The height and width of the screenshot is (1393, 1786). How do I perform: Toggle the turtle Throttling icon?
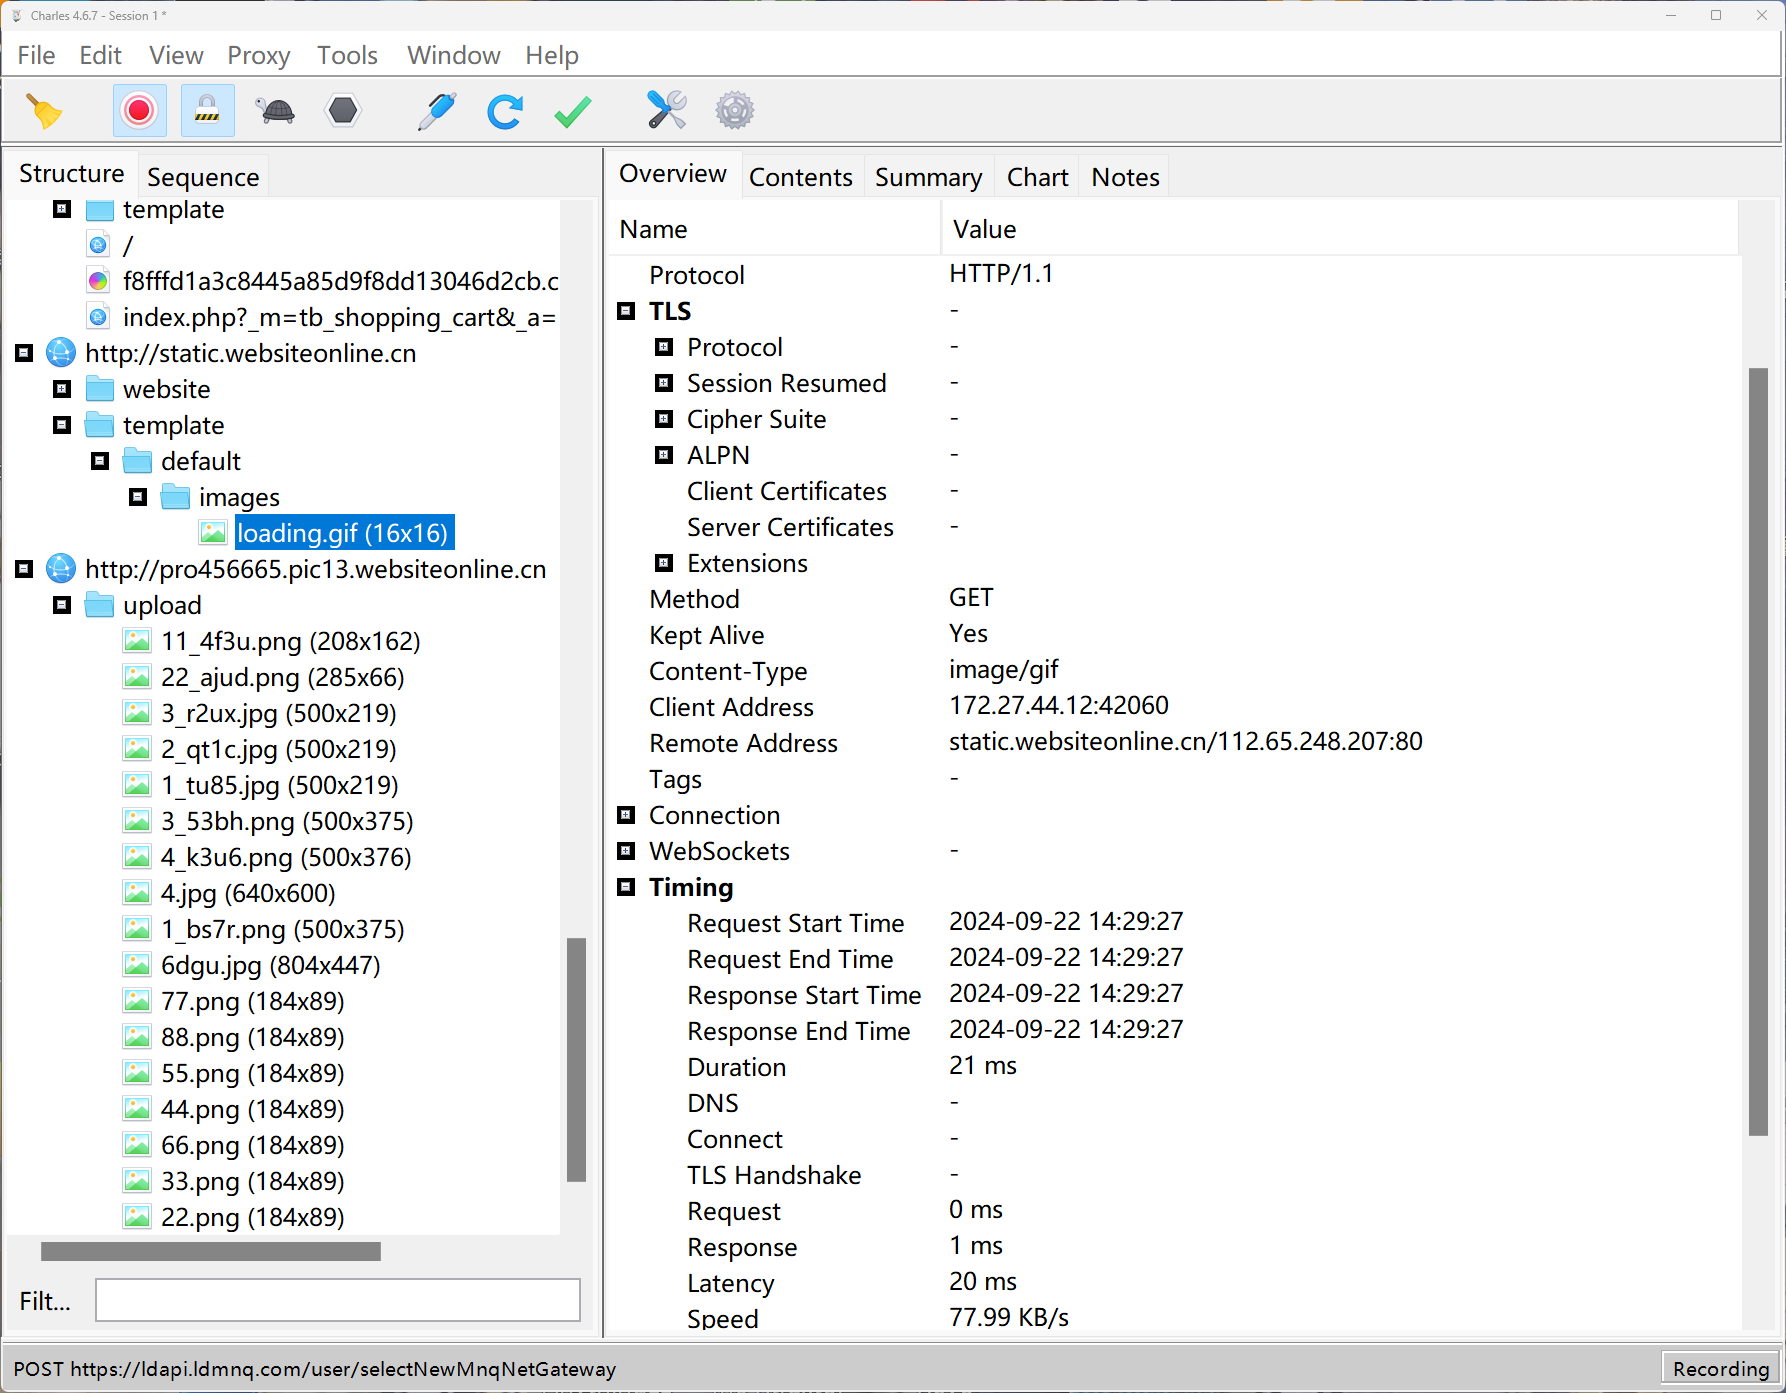click(x=276, y=111)
